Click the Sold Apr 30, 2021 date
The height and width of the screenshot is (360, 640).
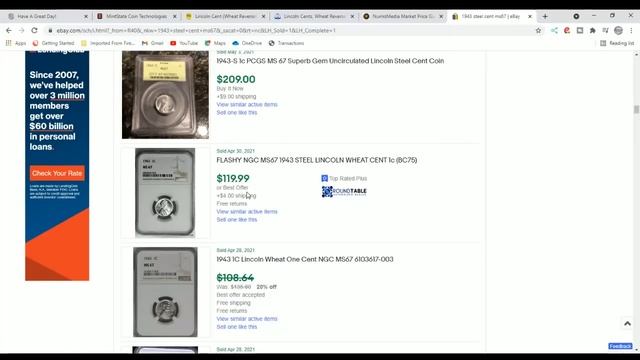(x=236, y=151)
